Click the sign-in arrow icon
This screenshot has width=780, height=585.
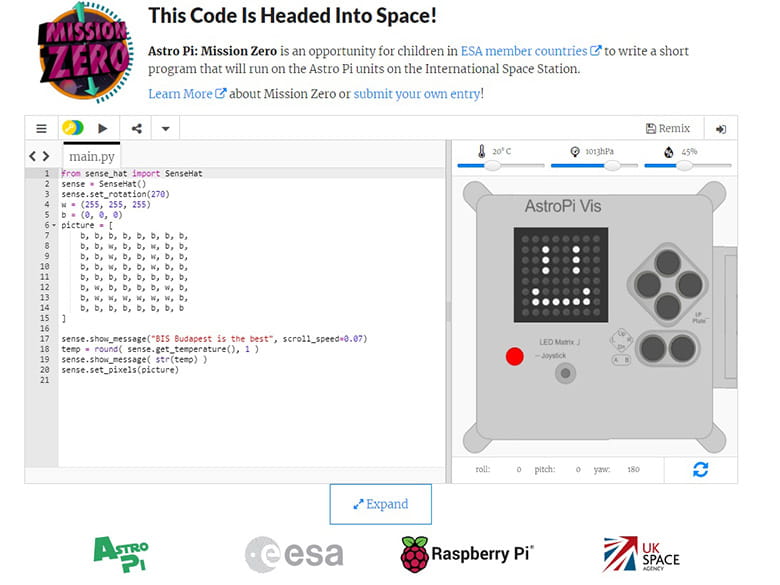click(x=721, y=129)
